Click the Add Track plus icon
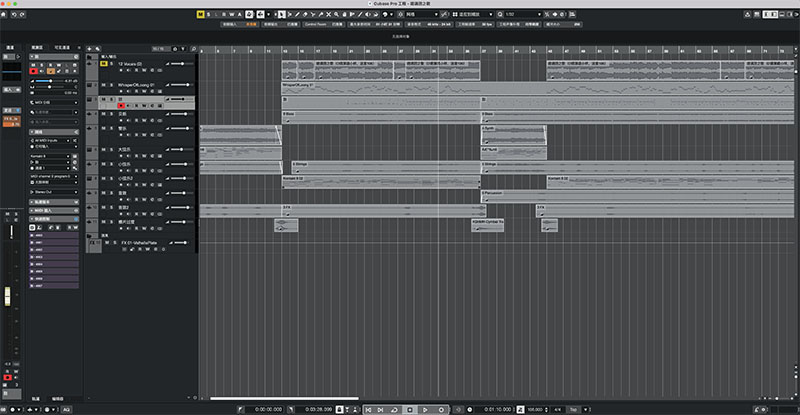 coord(89,49)
